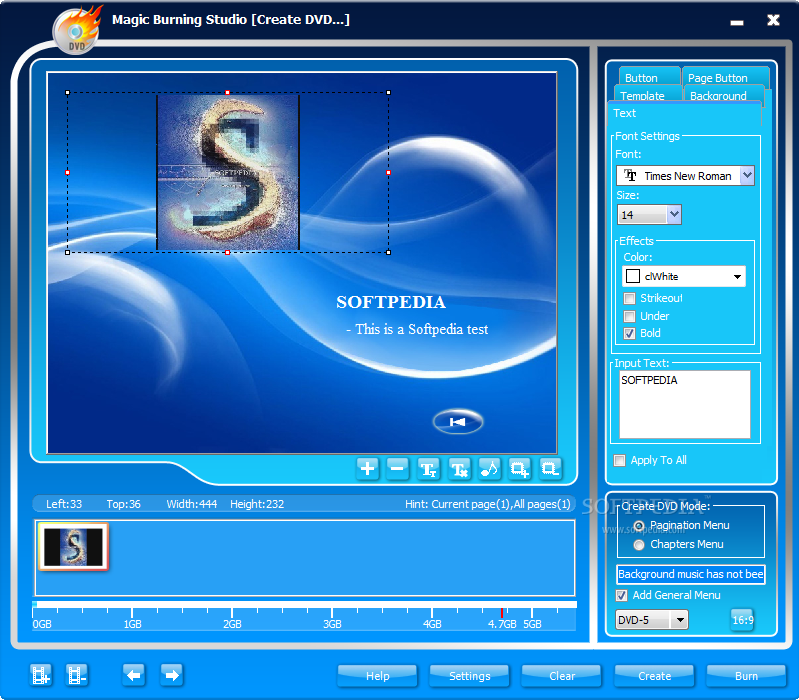Select the Chapters Menu radio button
The image size is (799, 700).
(x=639, y=545)
